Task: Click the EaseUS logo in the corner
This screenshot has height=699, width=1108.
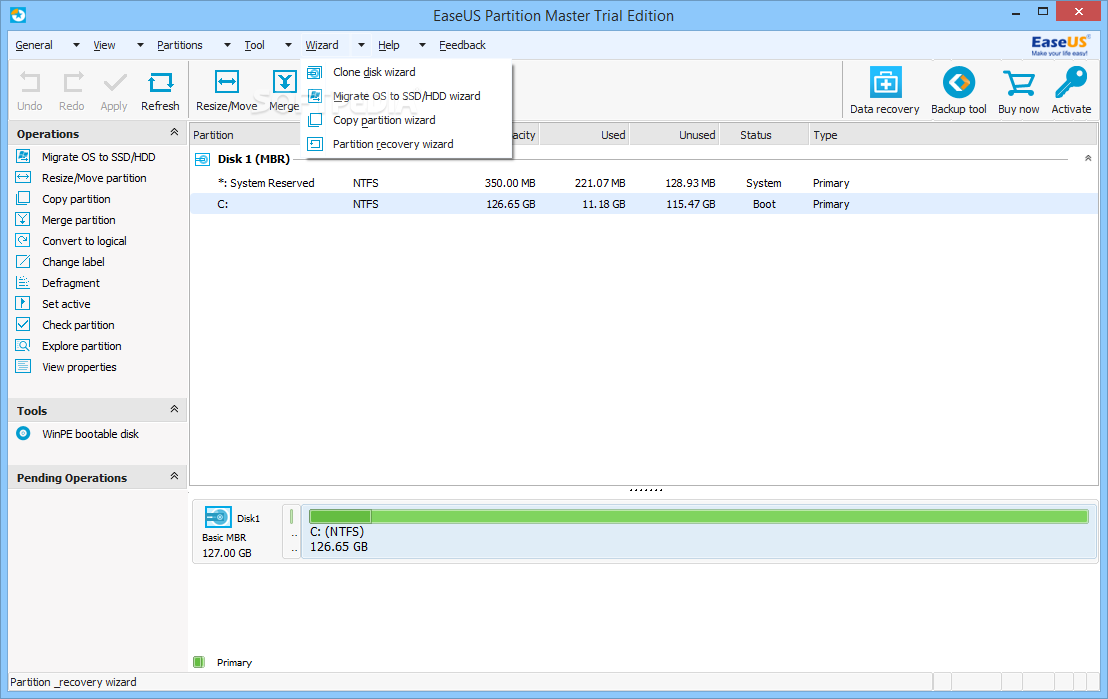Action: [1059, 45]
